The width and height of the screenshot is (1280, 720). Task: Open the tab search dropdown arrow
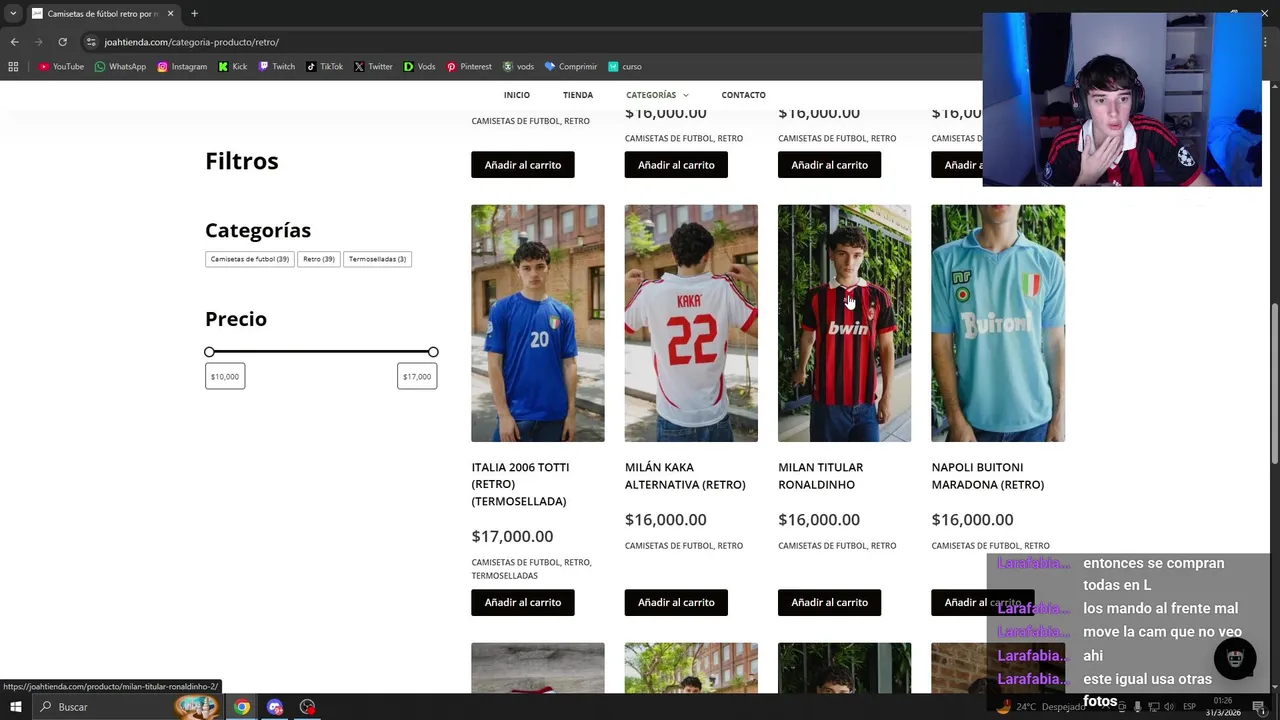tap(12, 14)
